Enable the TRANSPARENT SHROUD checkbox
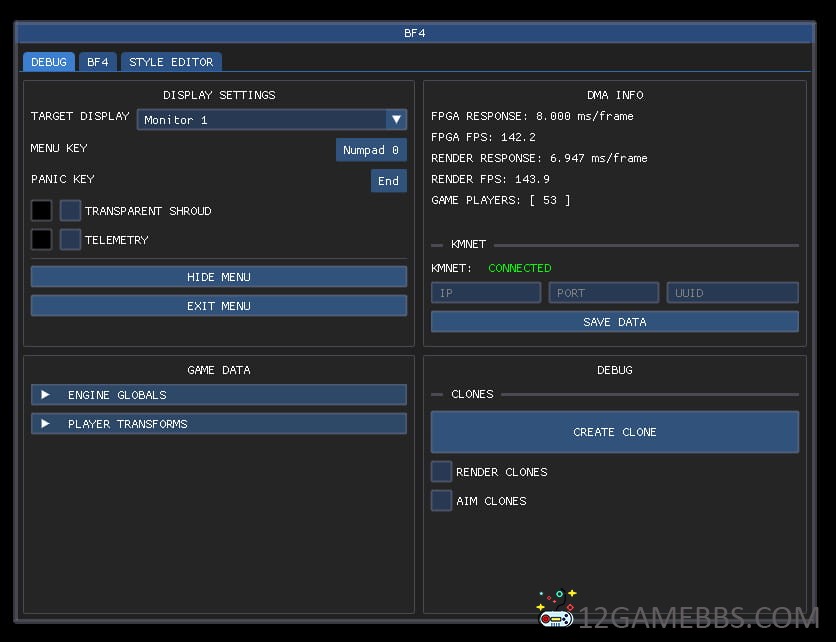Image resolution: width=836 pixels, height=642 pixels. 70,210
